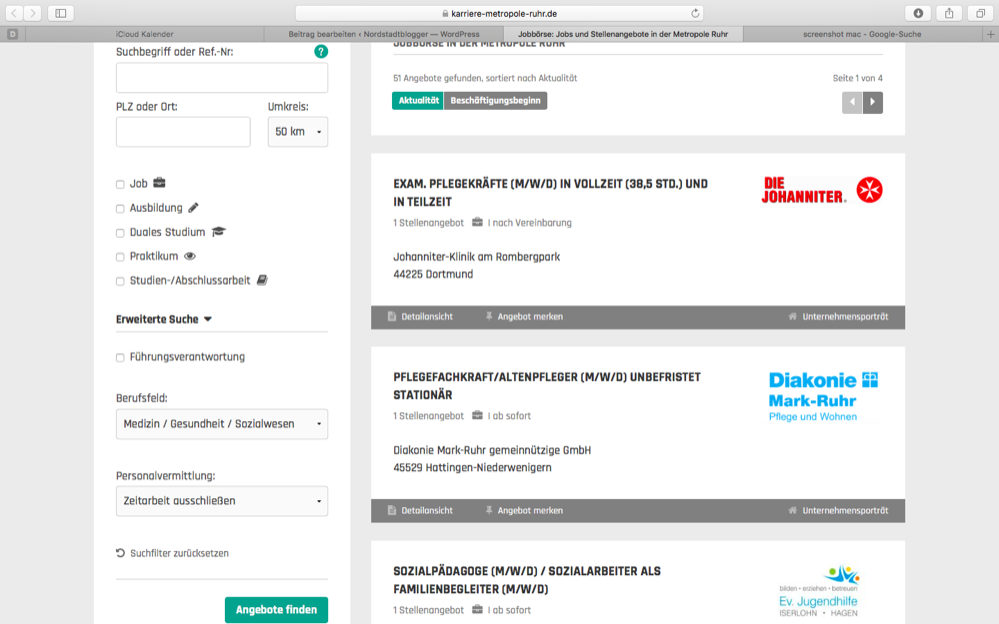This screenshot has height=624, width=999.
Task: Open the Exam. Pflegekräfte job title
Action: click(x=550, y=193)
